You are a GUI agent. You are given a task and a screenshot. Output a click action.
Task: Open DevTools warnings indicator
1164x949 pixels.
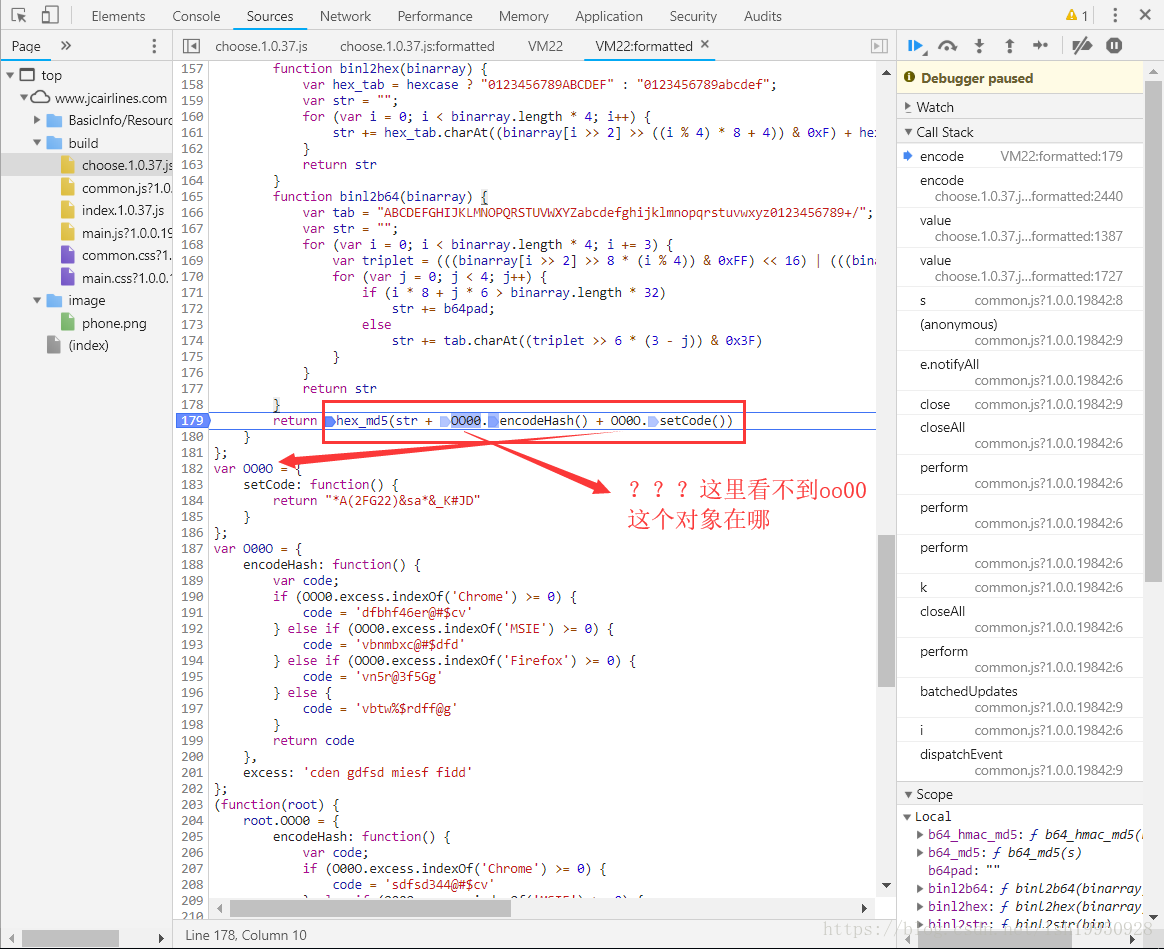[x=1076, y=15]
